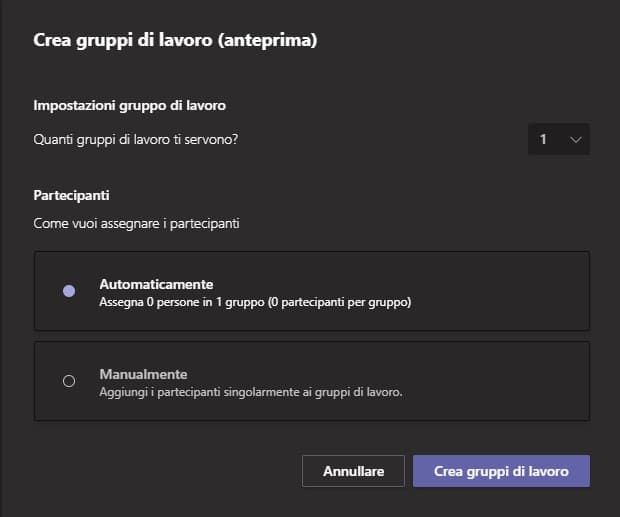Screen dimensions: 620x517
Task: Click the number 1 in room count selector
Action: tap(543, 139)
